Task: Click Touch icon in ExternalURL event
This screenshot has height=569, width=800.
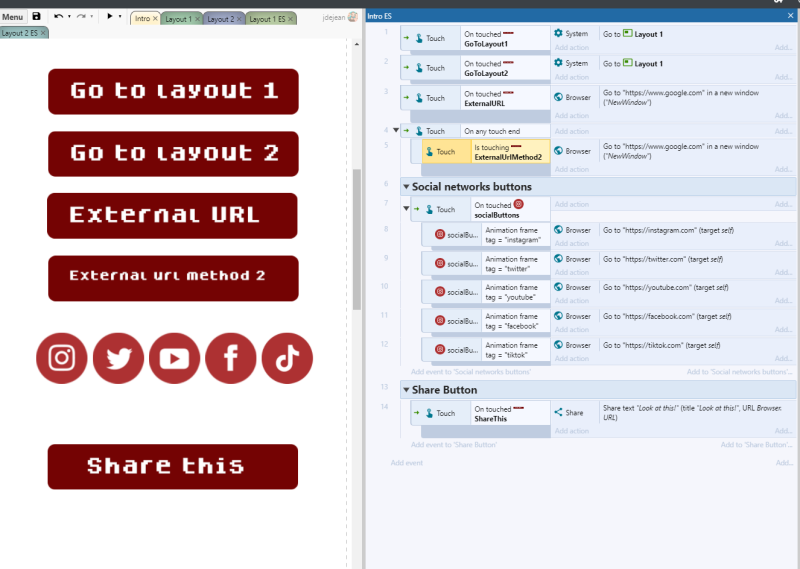Action: pyautogui.click(x=419, y=98)
